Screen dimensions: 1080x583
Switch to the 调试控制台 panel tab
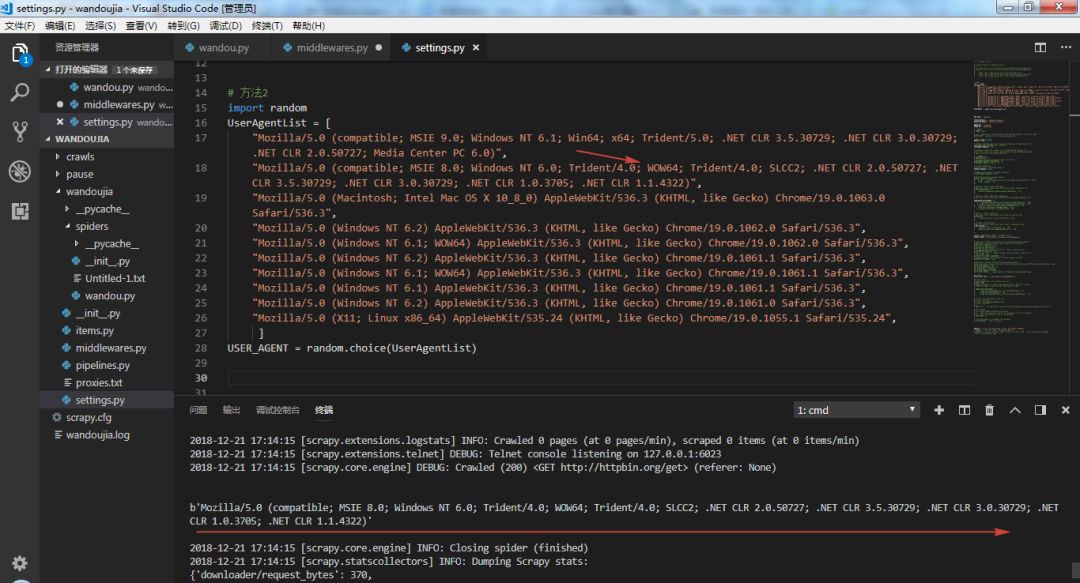278,410
